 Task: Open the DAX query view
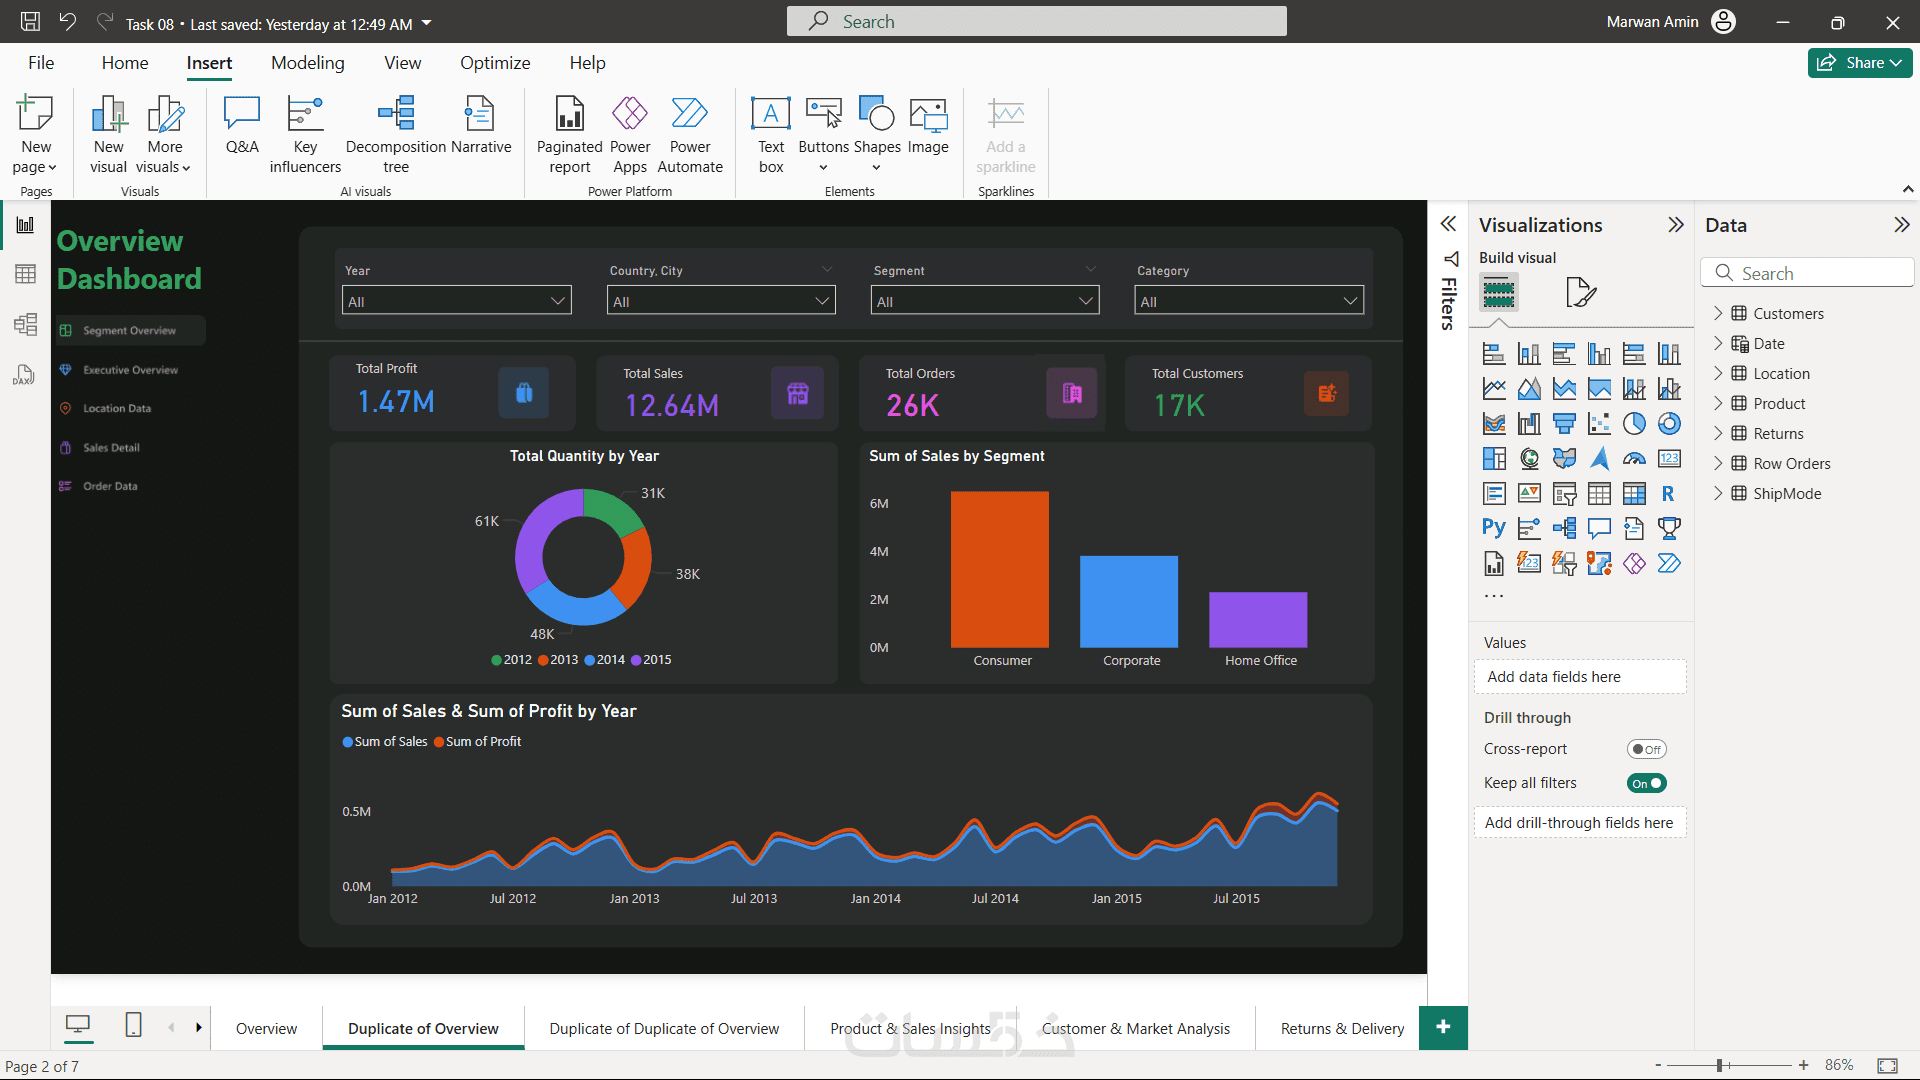24,374
